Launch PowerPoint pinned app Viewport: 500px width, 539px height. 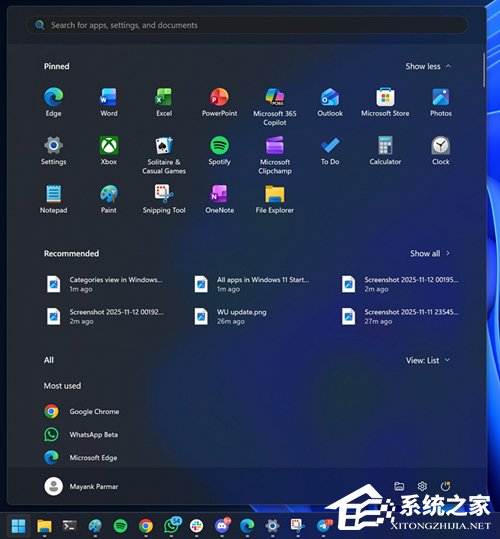[219, 102]
